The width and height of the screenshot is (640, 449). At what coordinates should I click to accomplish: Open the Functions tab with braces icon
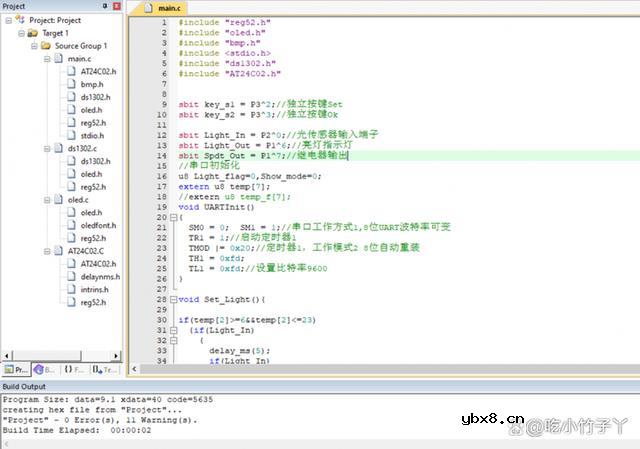[72, 369]
